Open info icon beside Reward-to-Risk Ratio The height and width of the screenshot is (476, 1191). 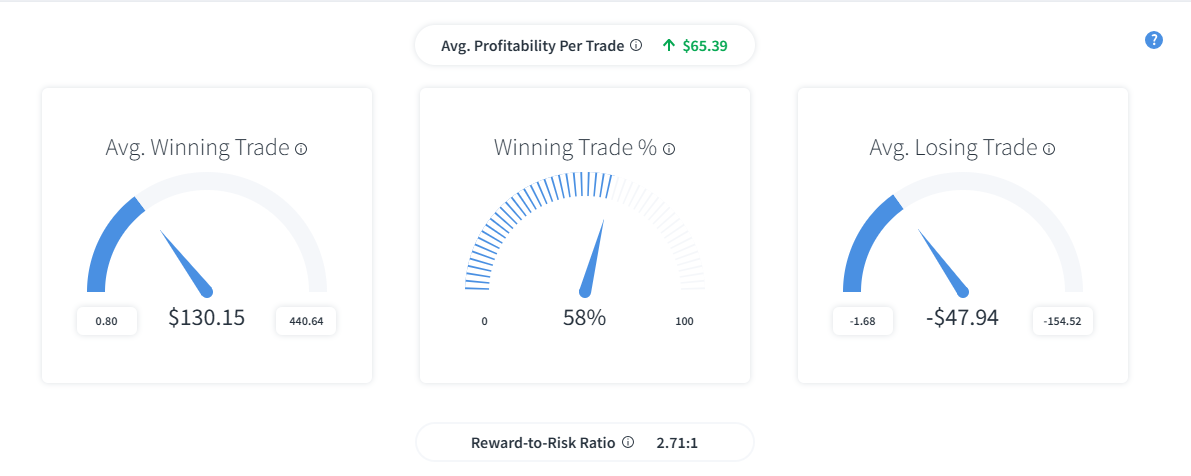coord(627,442)
